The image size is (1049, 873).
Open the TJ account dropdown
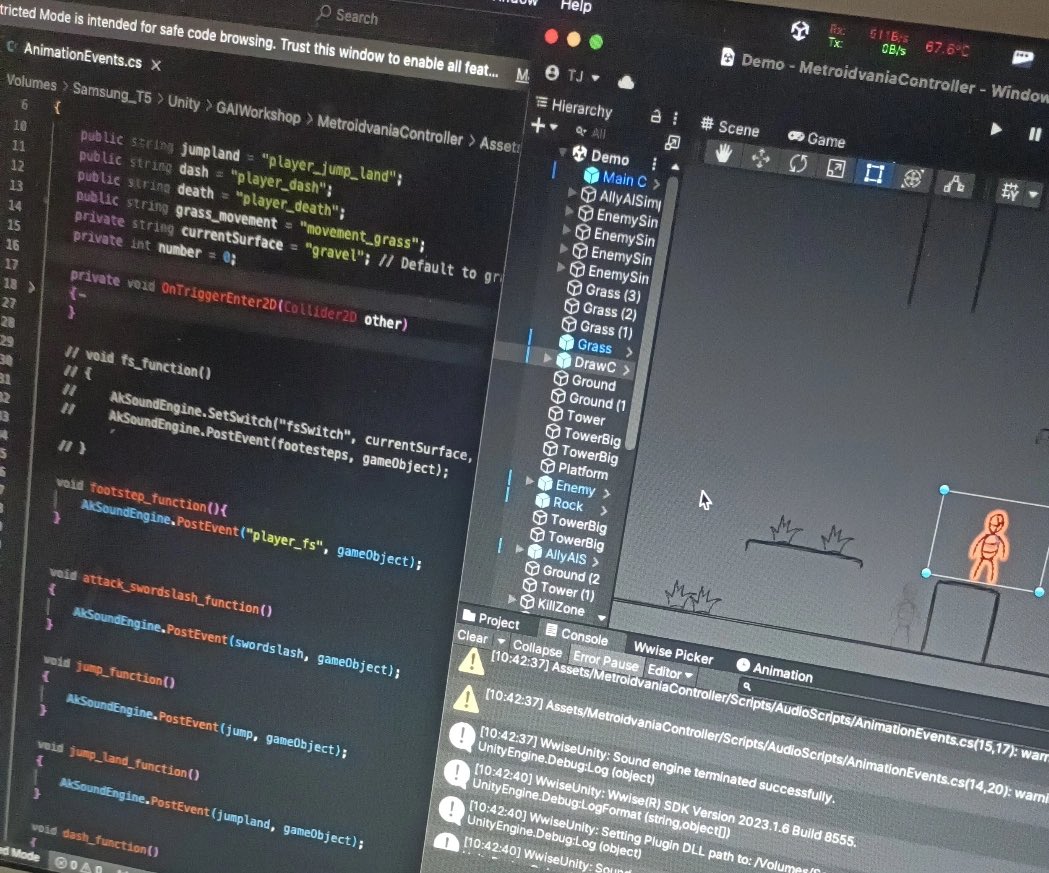click(573, 75)
